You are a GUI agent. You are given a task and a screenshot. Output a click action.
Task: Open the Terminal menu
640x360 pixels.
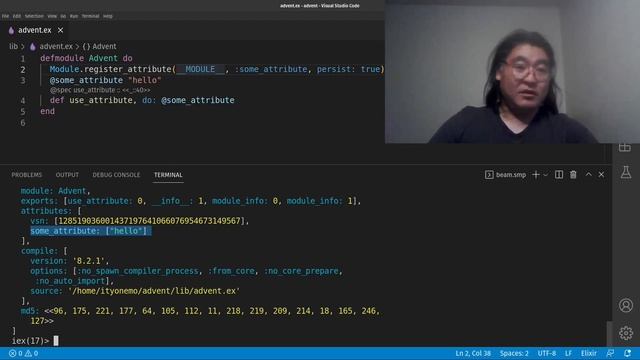coord(90,16)
